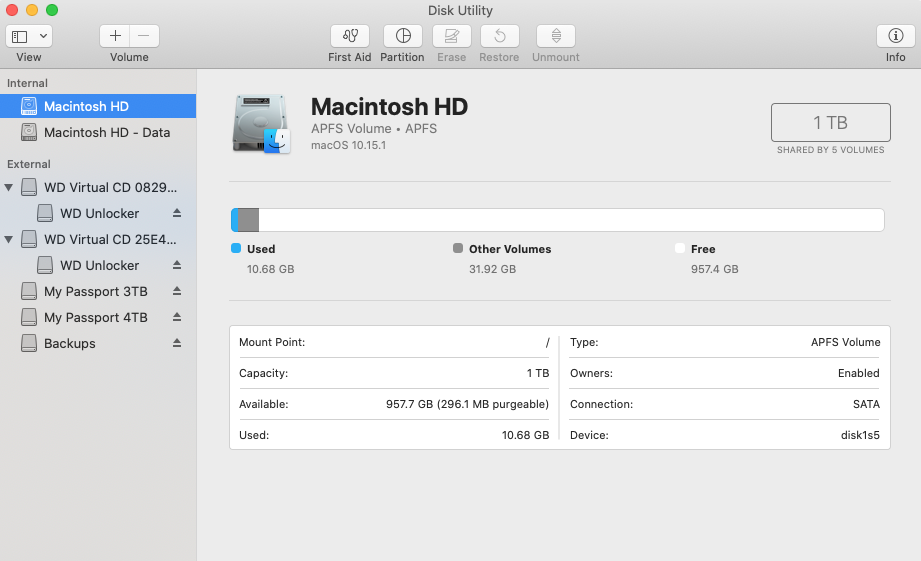Click the Unmount toolbar icon
This screenshot has height=561, width=921.
point(556,36)
